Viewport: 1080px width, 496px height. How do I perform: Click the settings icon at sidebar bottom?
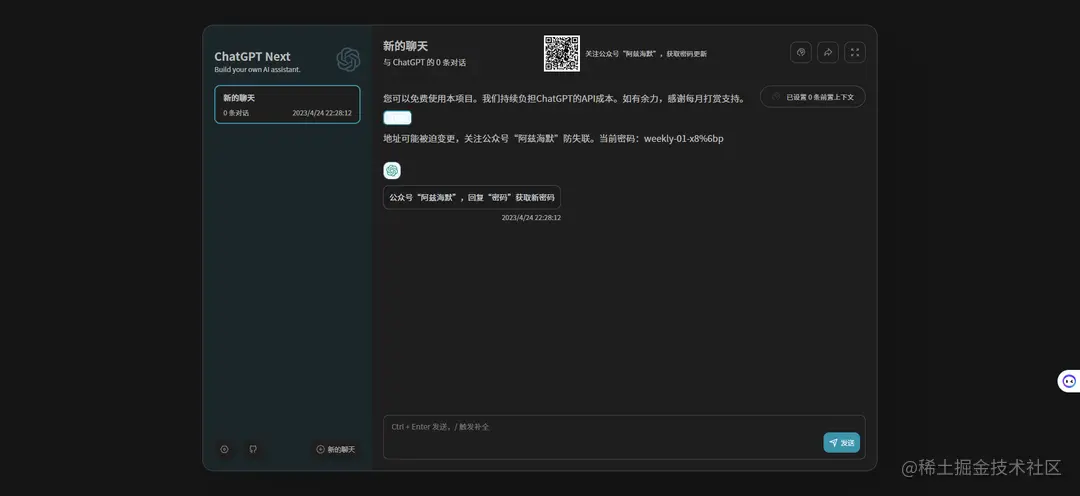click(225, 449)
